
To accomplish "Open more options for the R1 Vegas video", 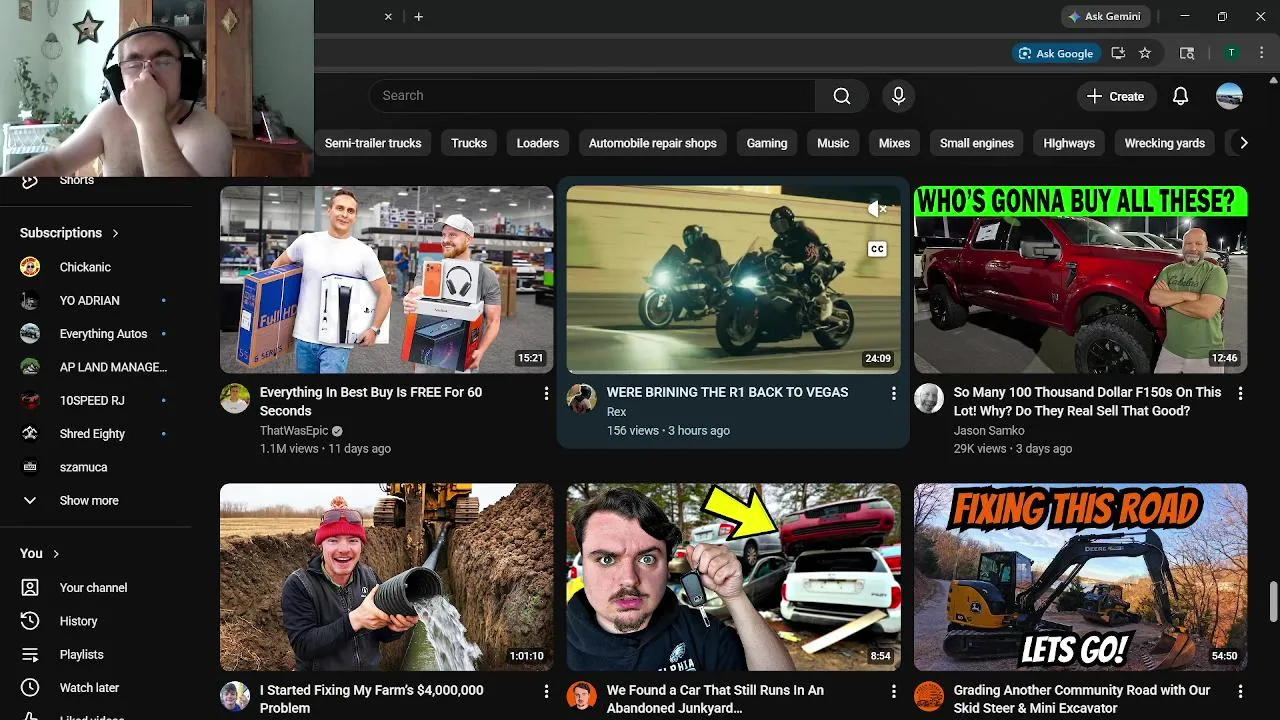I will pos(893,394).
